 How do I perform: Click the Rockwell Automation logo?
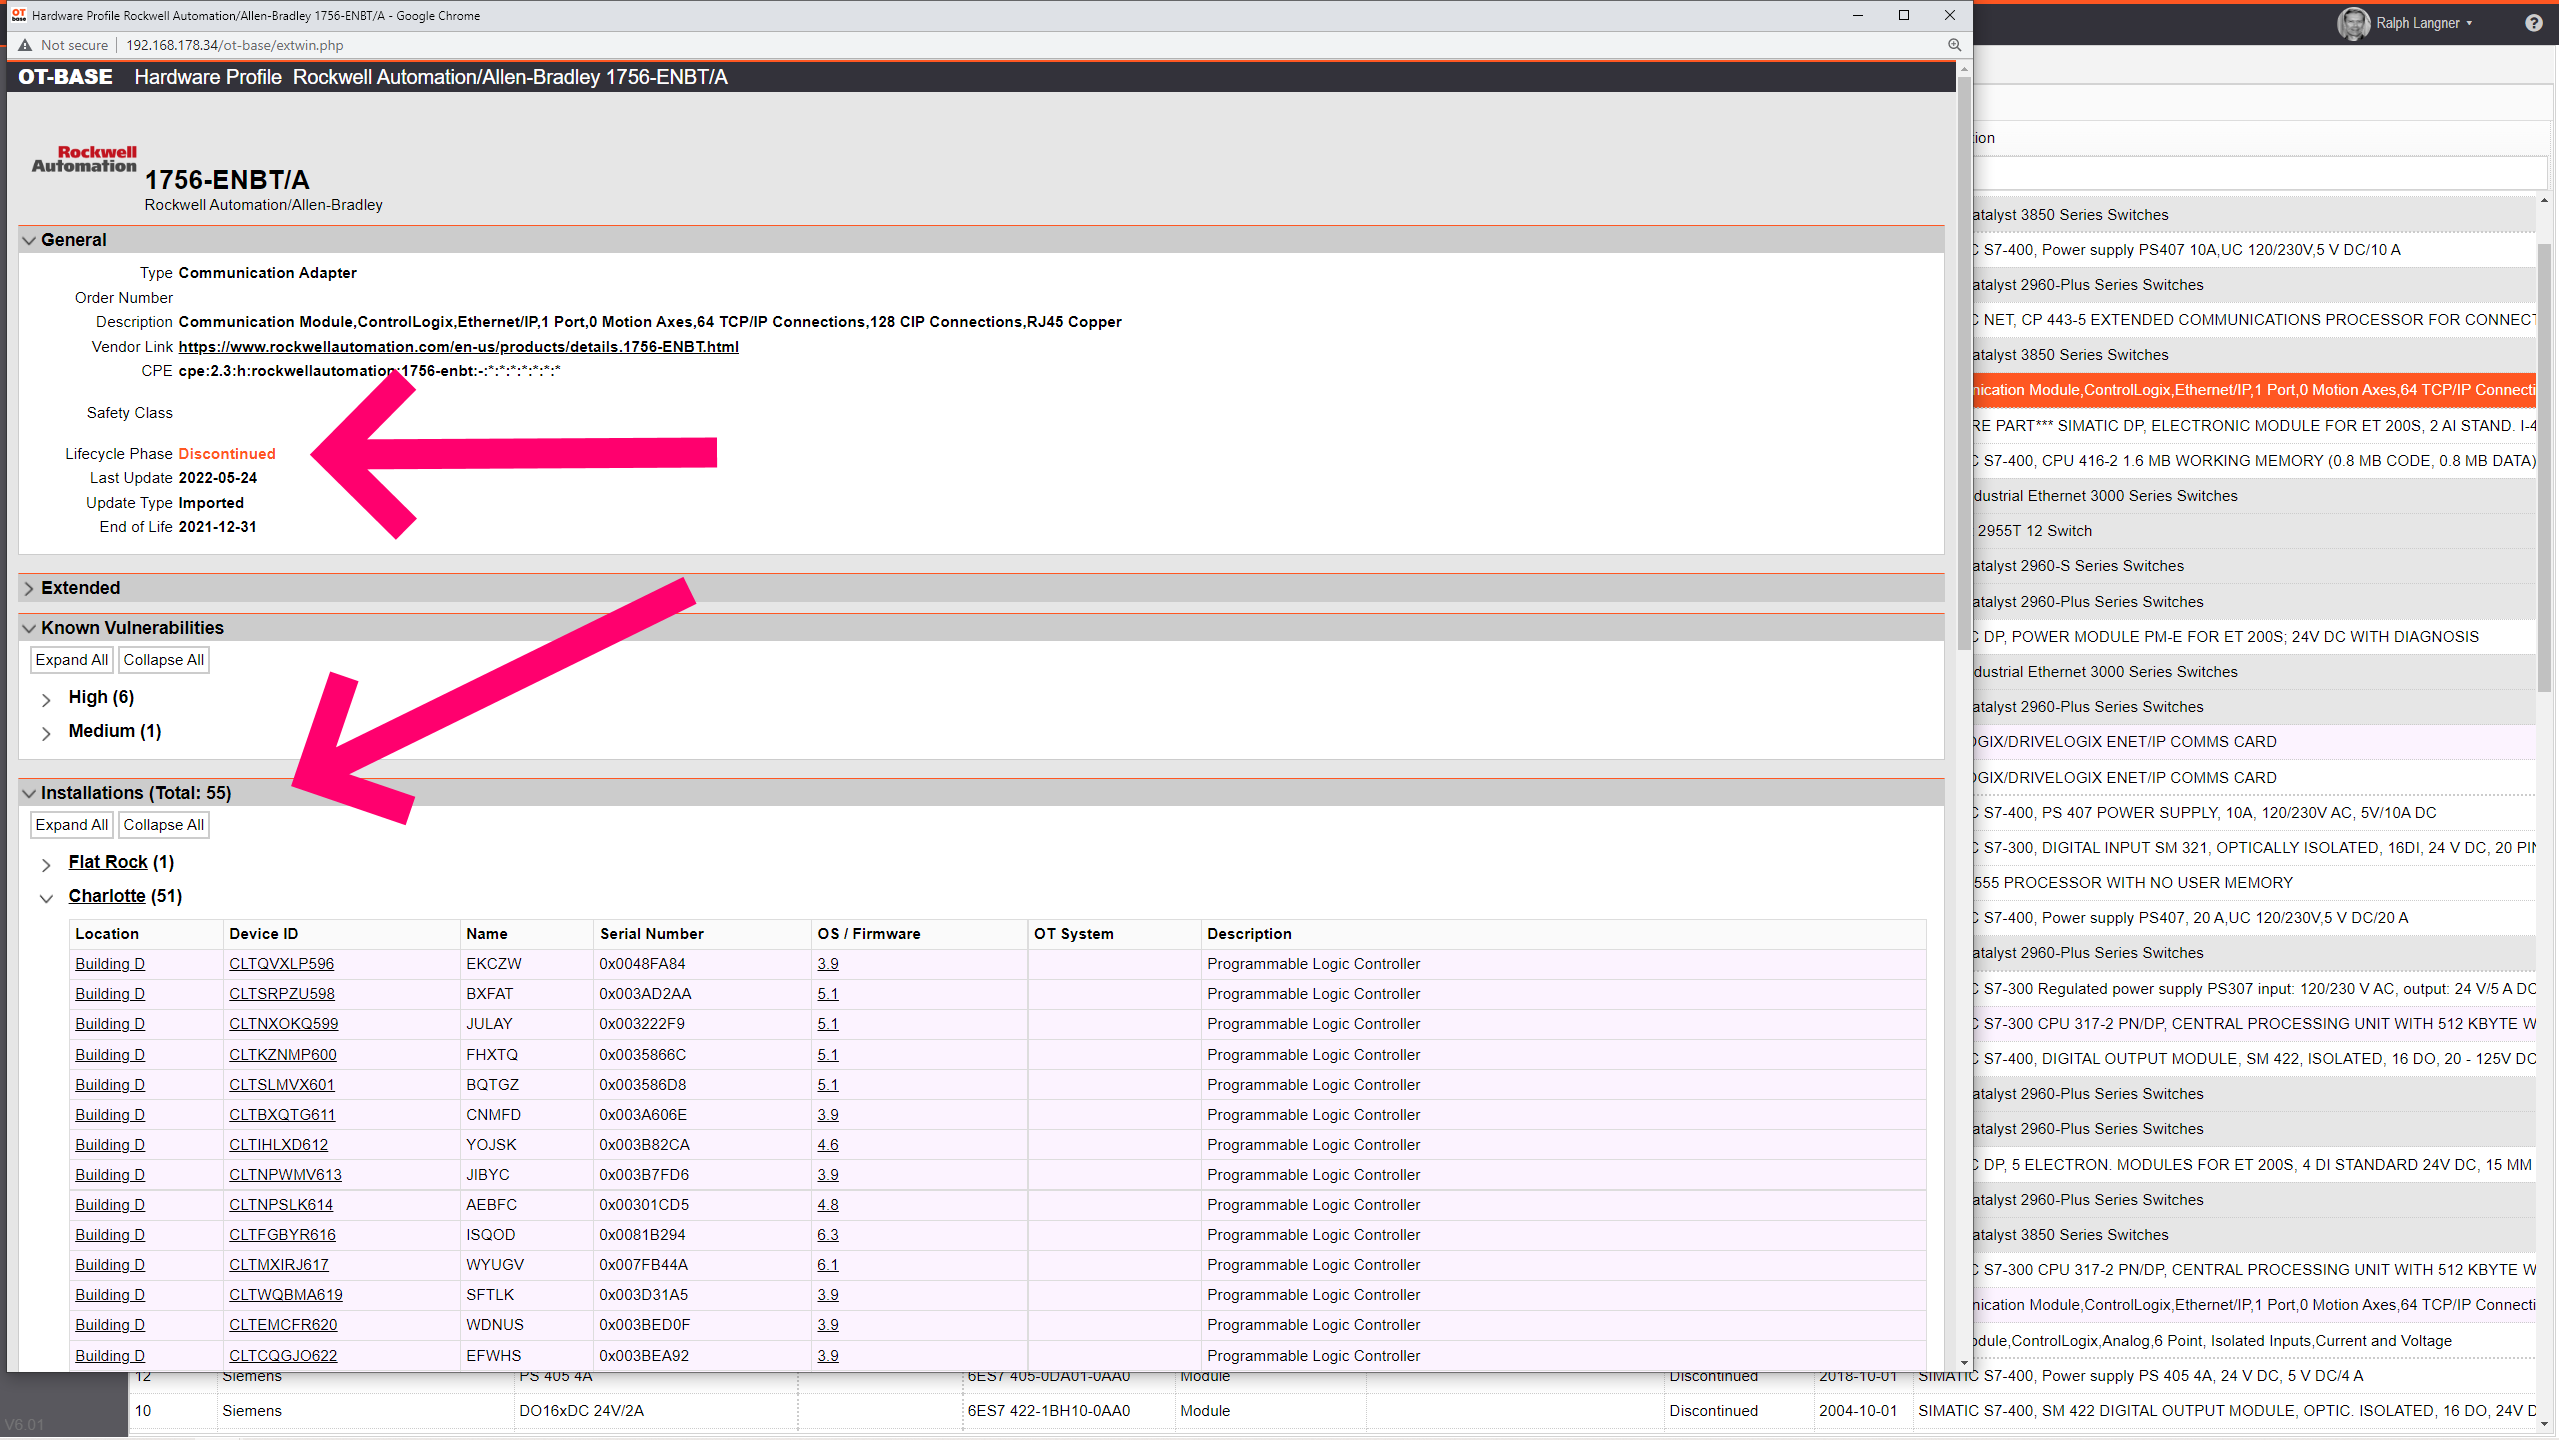(x=84, y=159)
